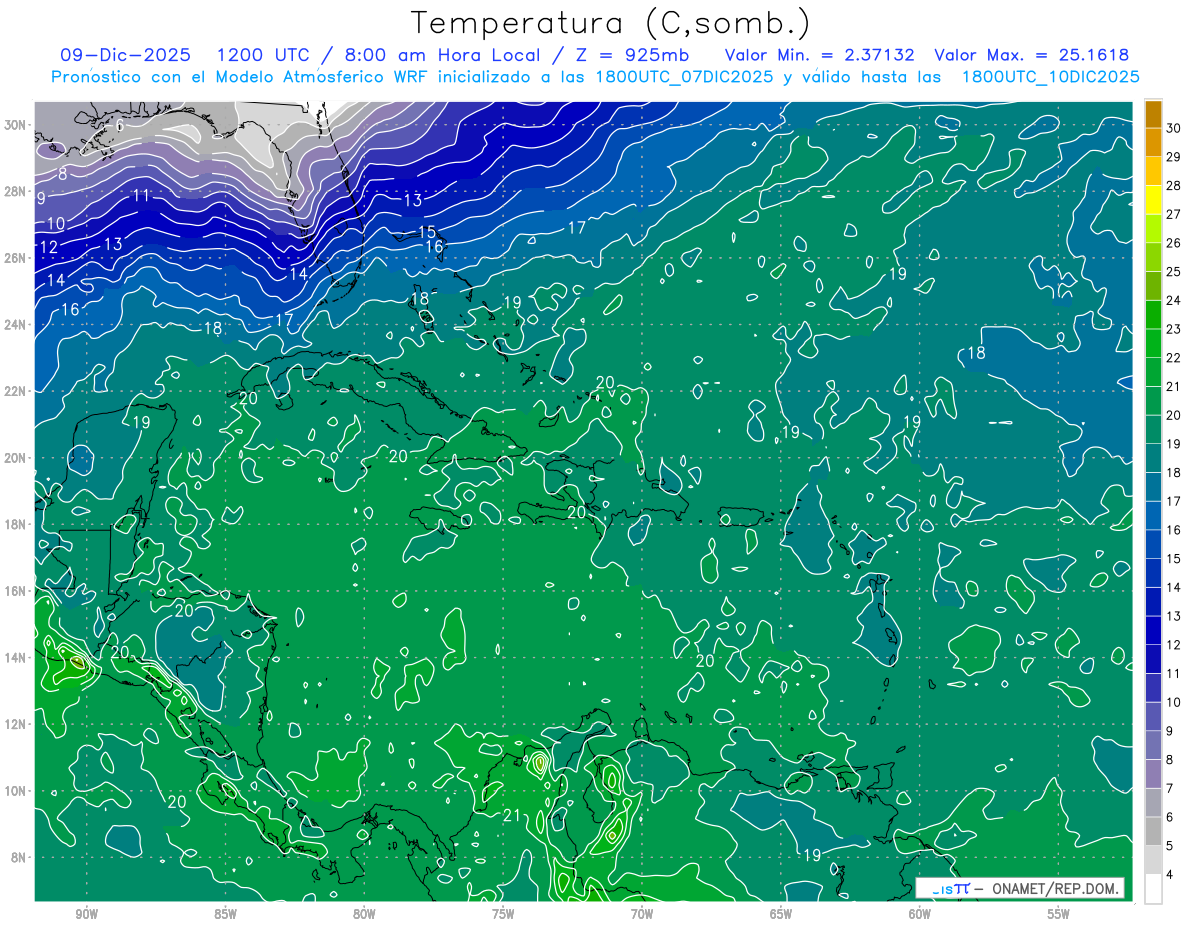Click the 26N latitude axis label
Viewport: 1200px width, 927px height.
pos(16,258)
